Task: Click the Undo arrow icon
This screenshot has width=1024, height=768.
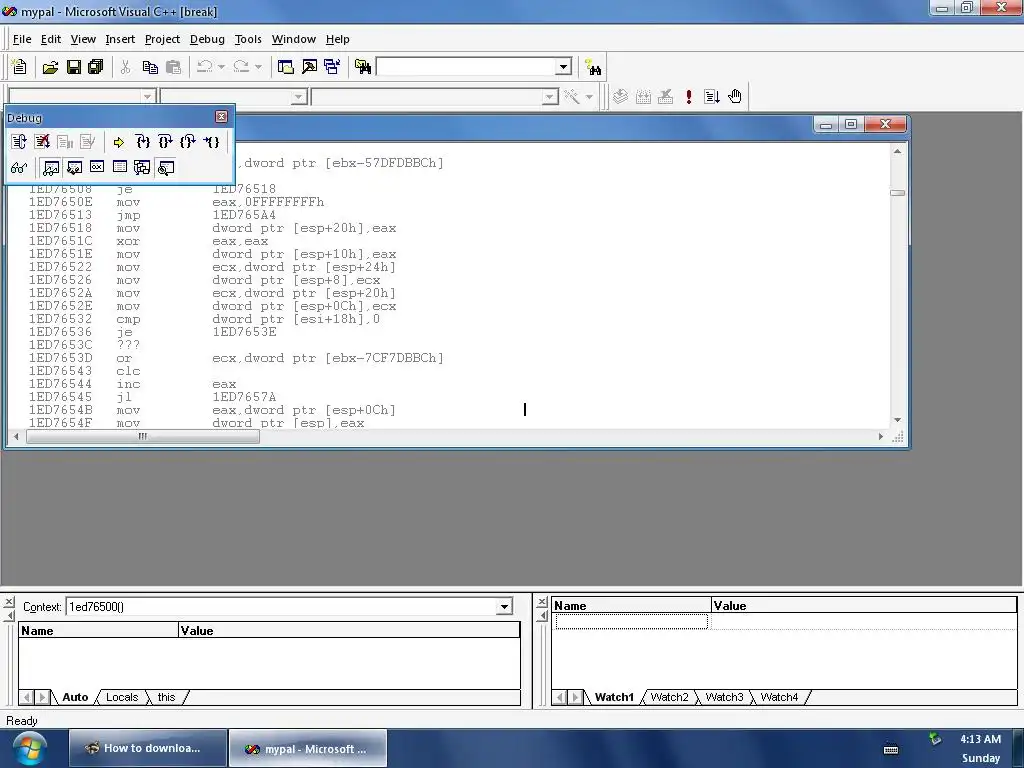Action: click(x=204, y=67)
